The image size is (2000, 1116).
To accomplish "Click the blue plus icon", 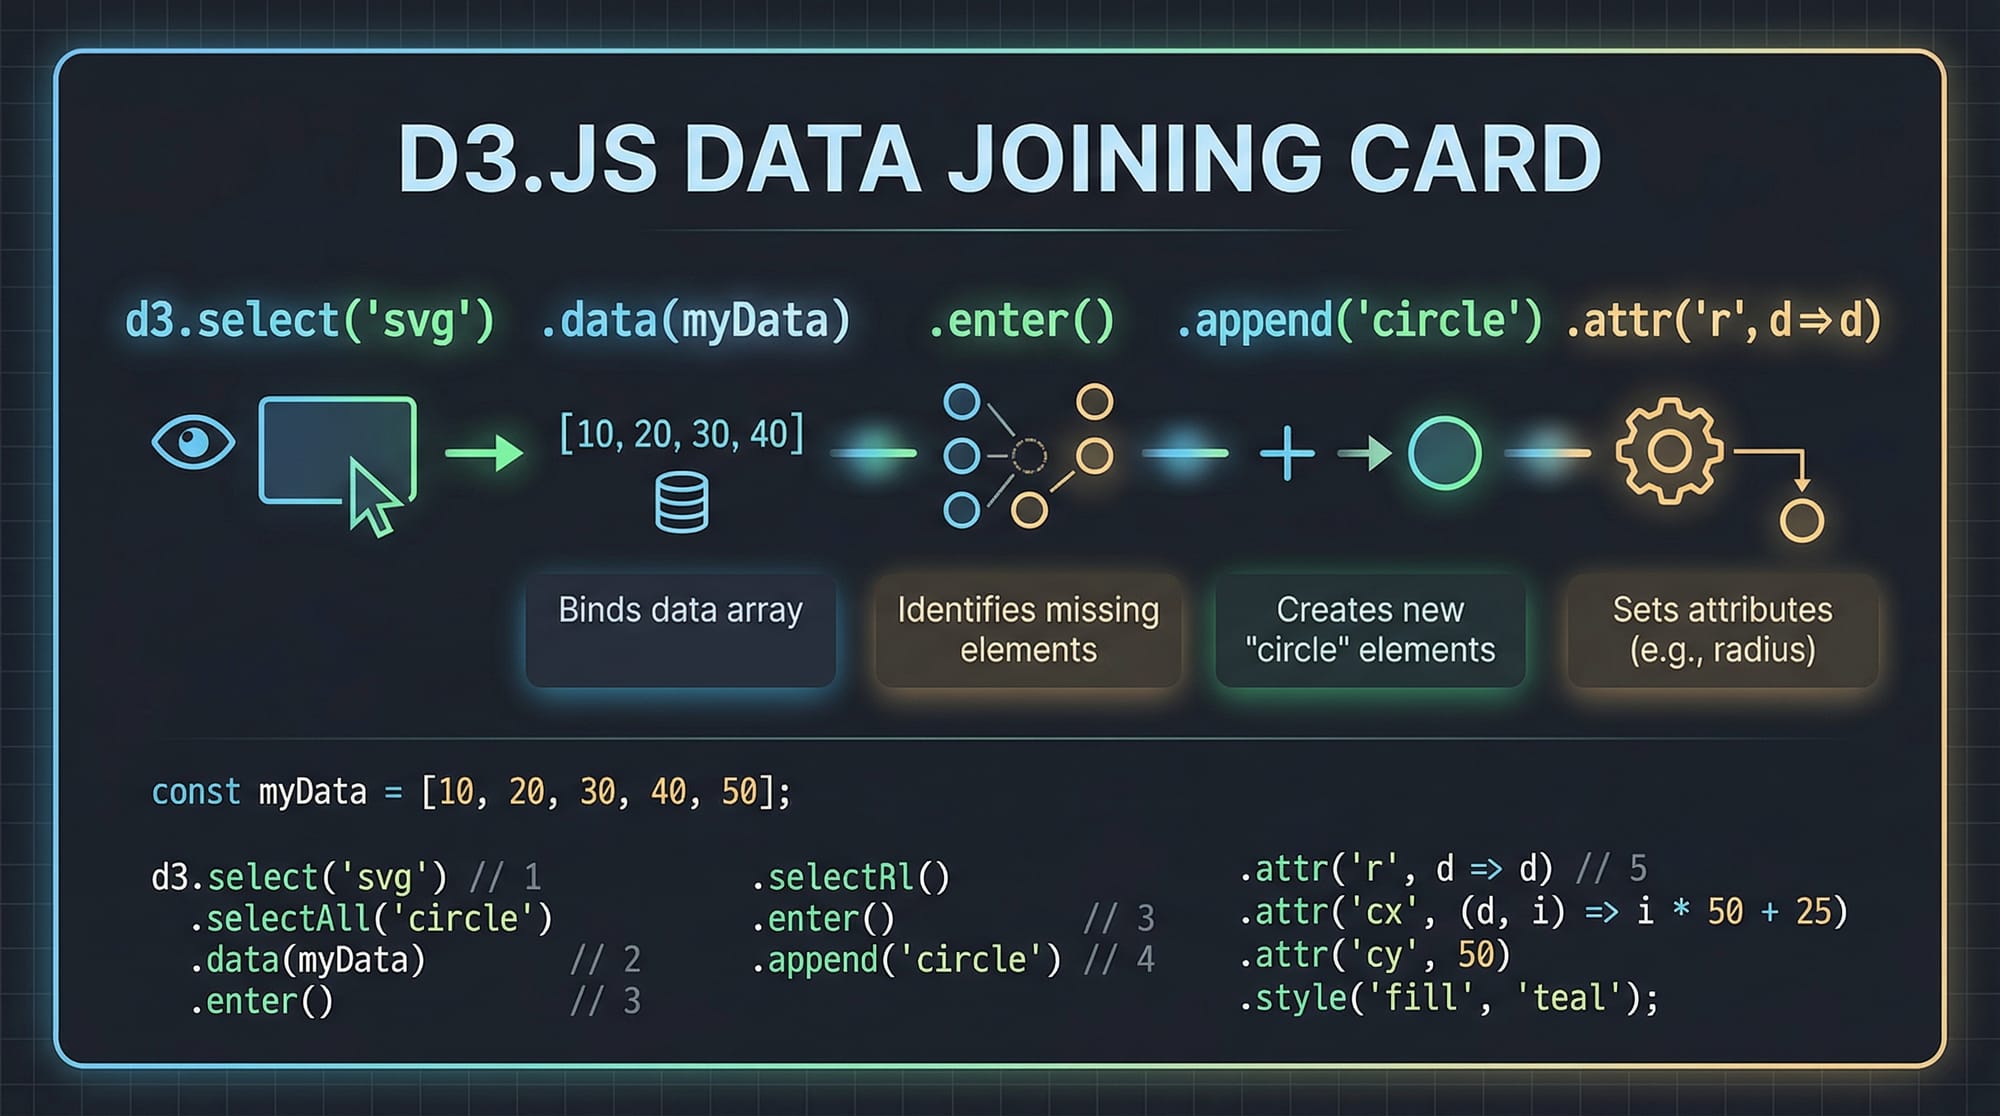I will point(1286,453).
